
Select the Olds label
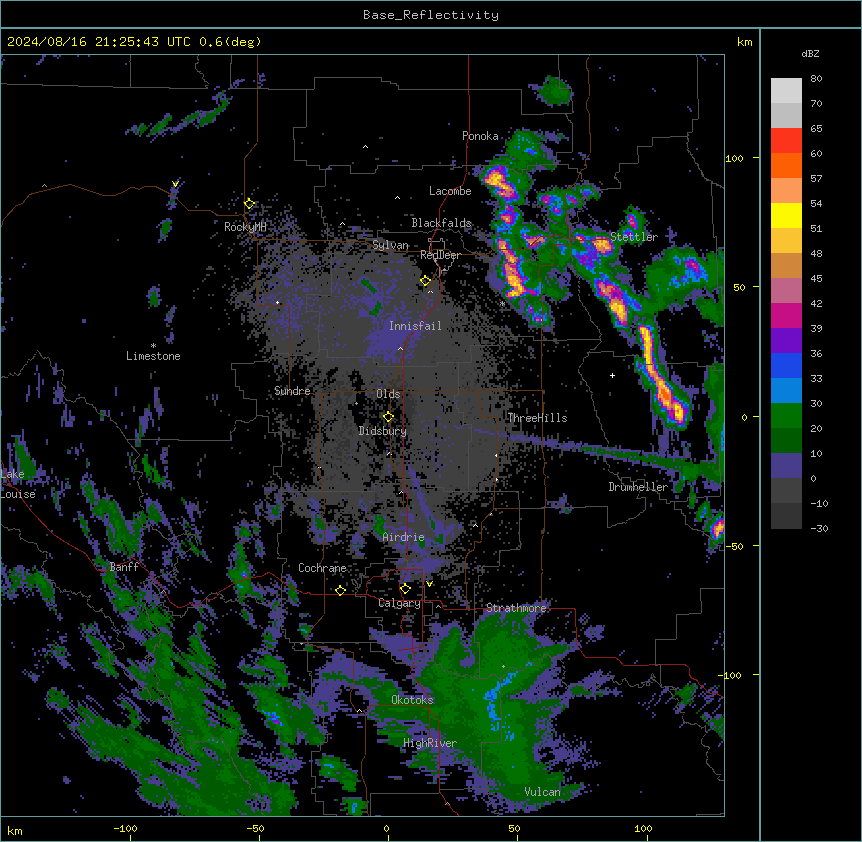pos(388,394)
